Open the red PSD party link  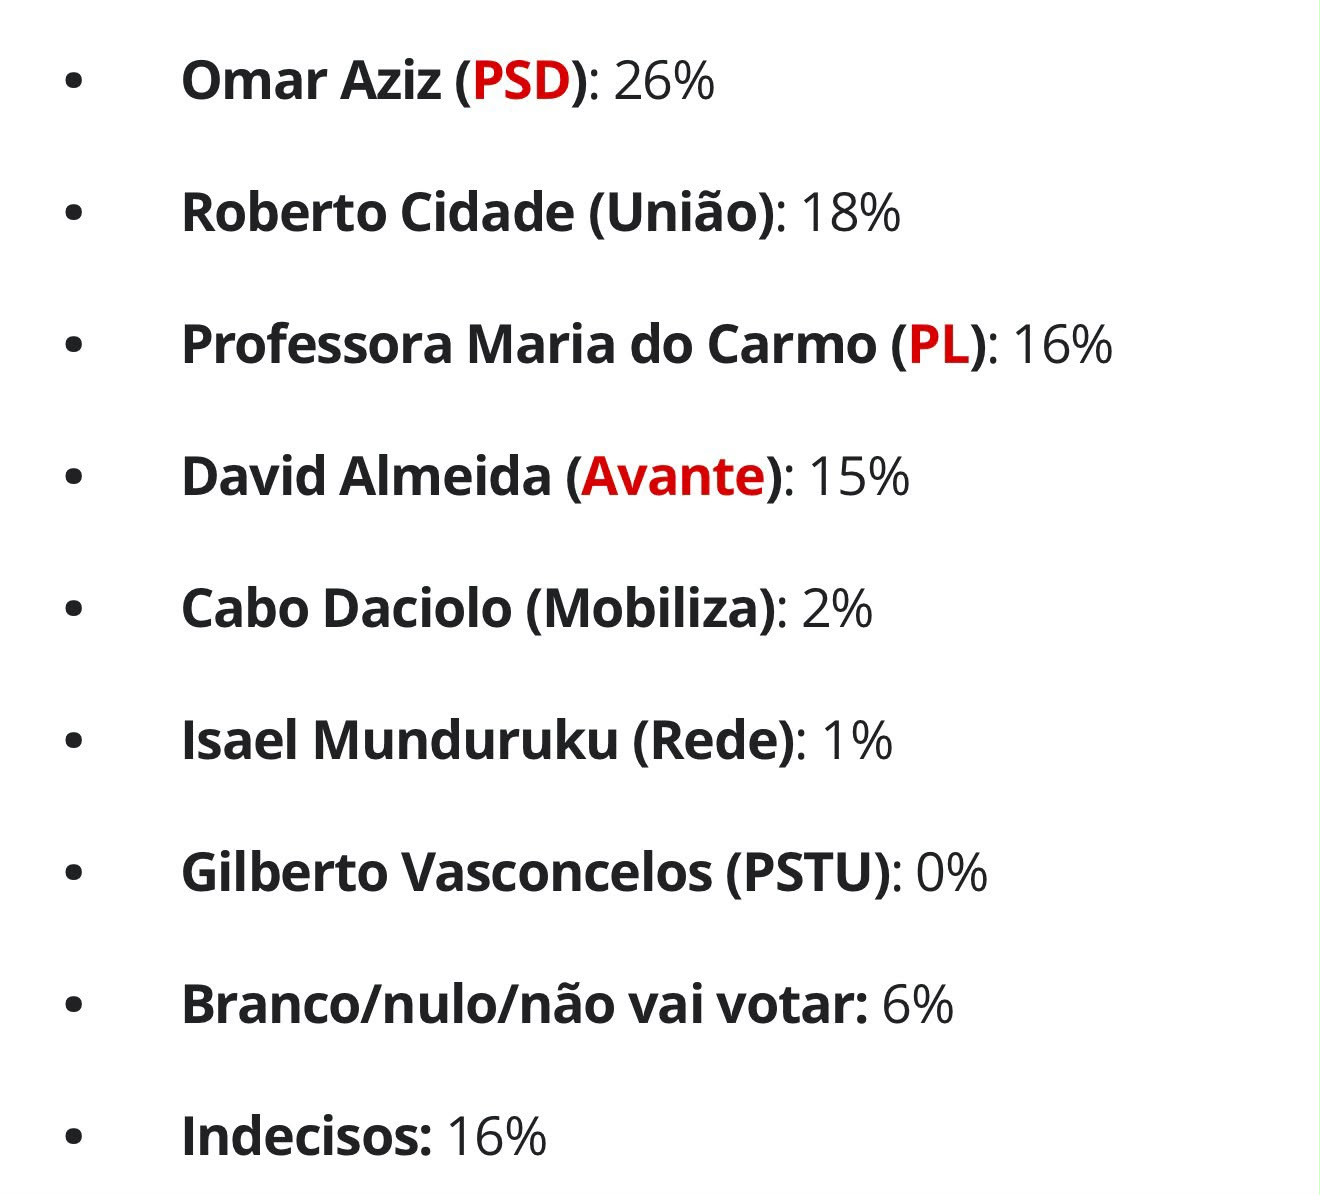point(521,81)
